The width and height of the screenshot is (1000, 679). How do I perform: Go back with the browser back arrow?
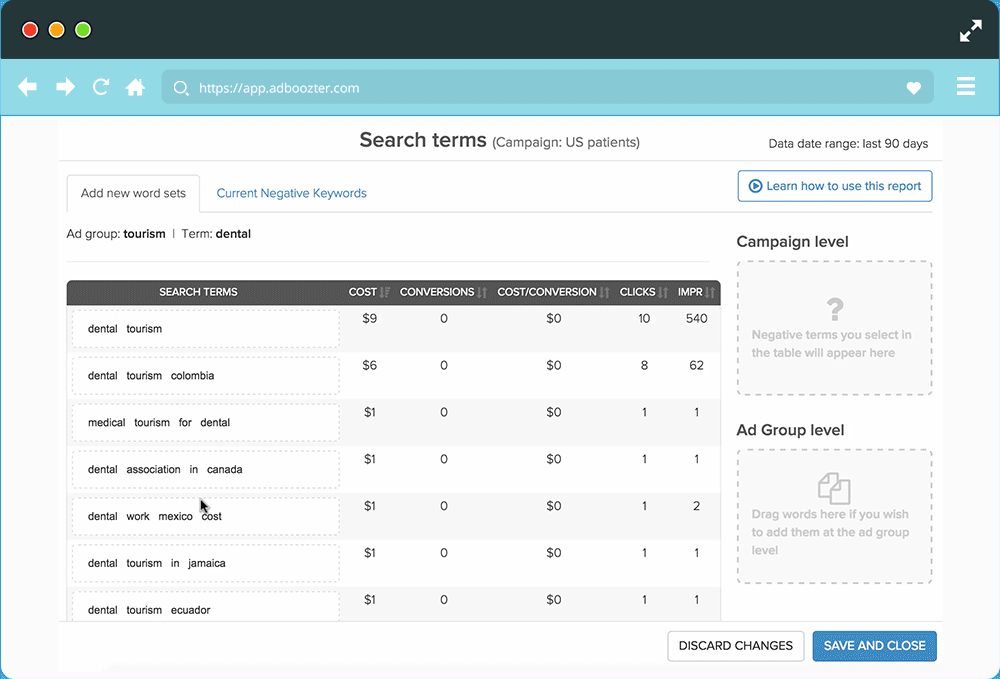(27, 87)
